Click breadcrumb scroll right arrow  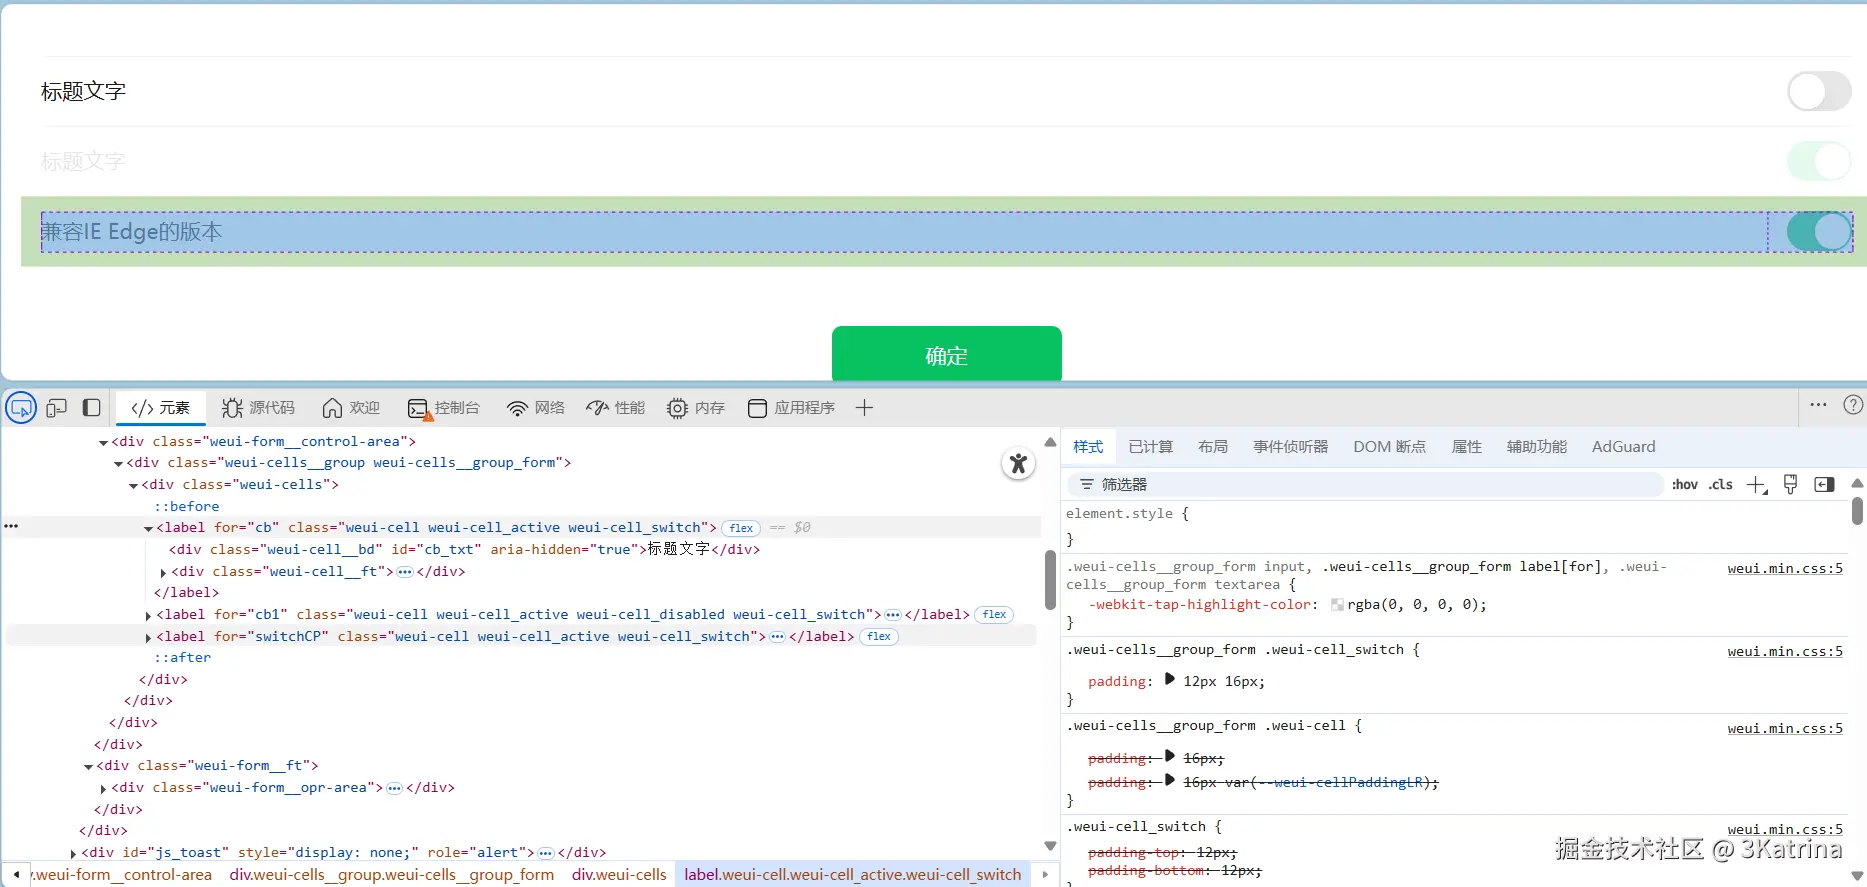click(x=1045, y=874)
